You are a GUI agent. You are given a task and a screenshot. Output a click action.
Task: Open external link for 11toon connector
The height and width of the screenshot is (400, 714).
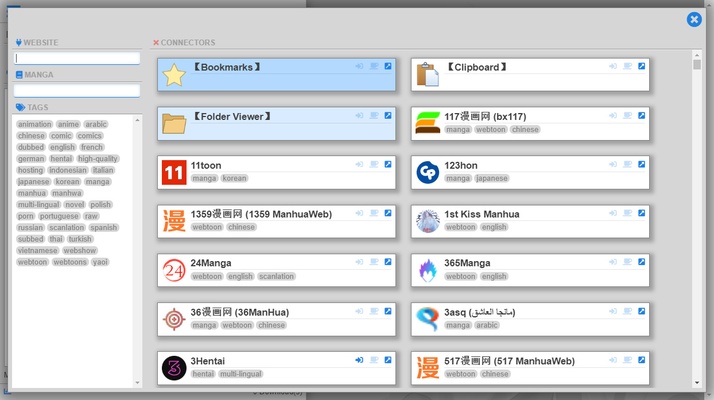(388, 164)
